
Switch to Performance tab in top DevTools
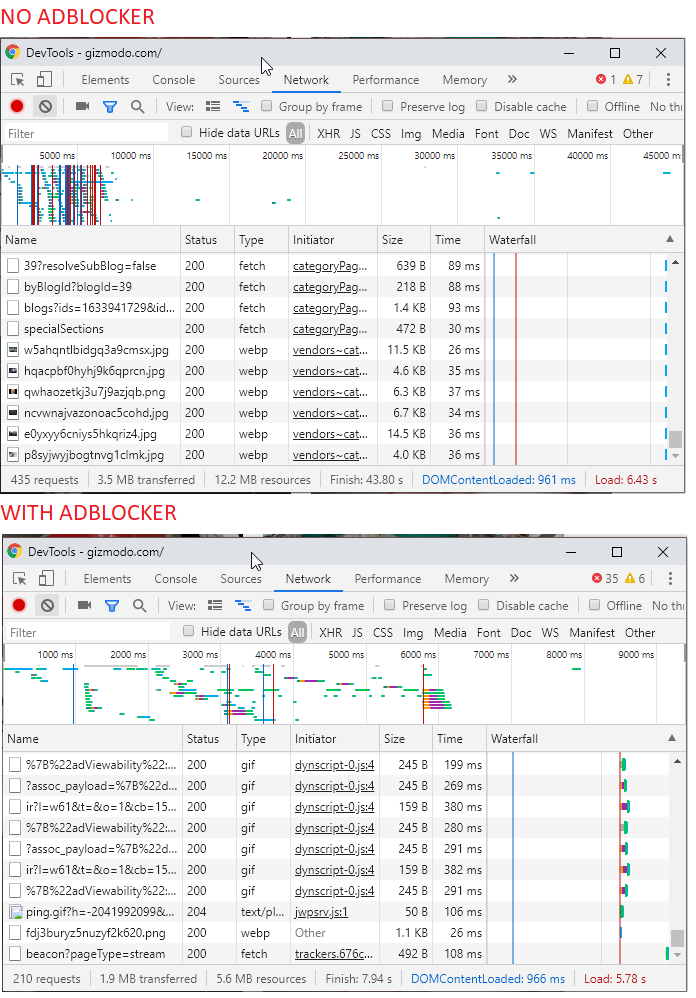coord(386,80)
